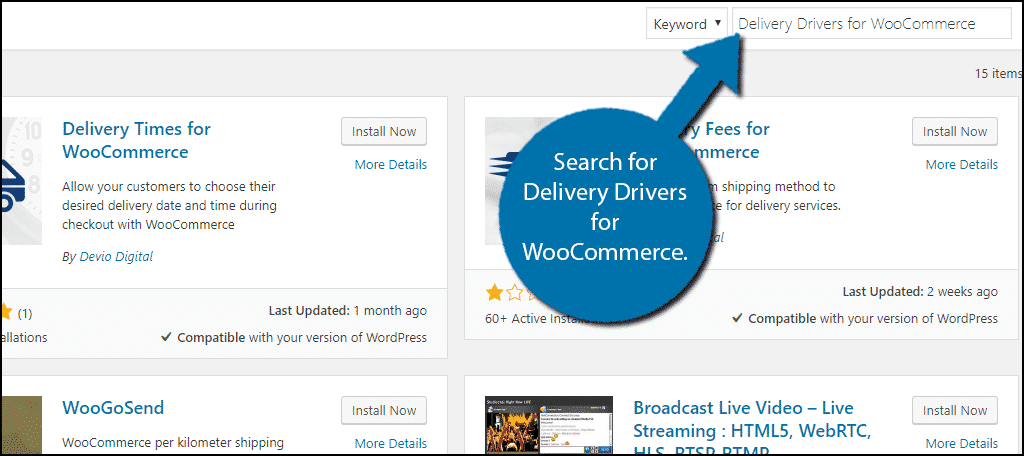Open the Keyword search type dropdown
The image size is (1024, 456).
(x=686, y=24)
